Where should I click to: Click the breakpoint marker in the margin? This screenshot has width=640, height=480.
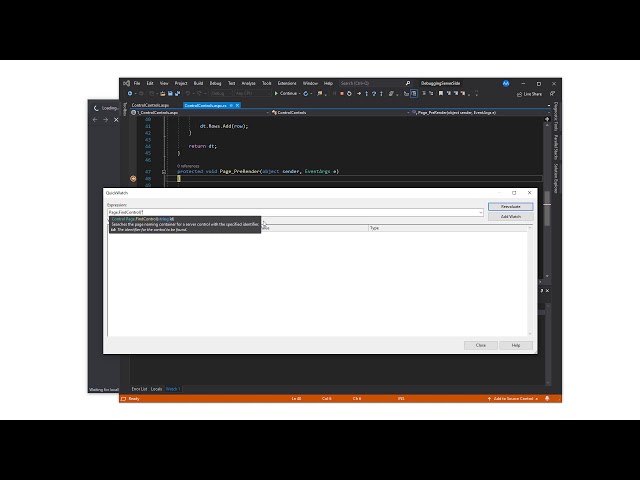[134, 178]
